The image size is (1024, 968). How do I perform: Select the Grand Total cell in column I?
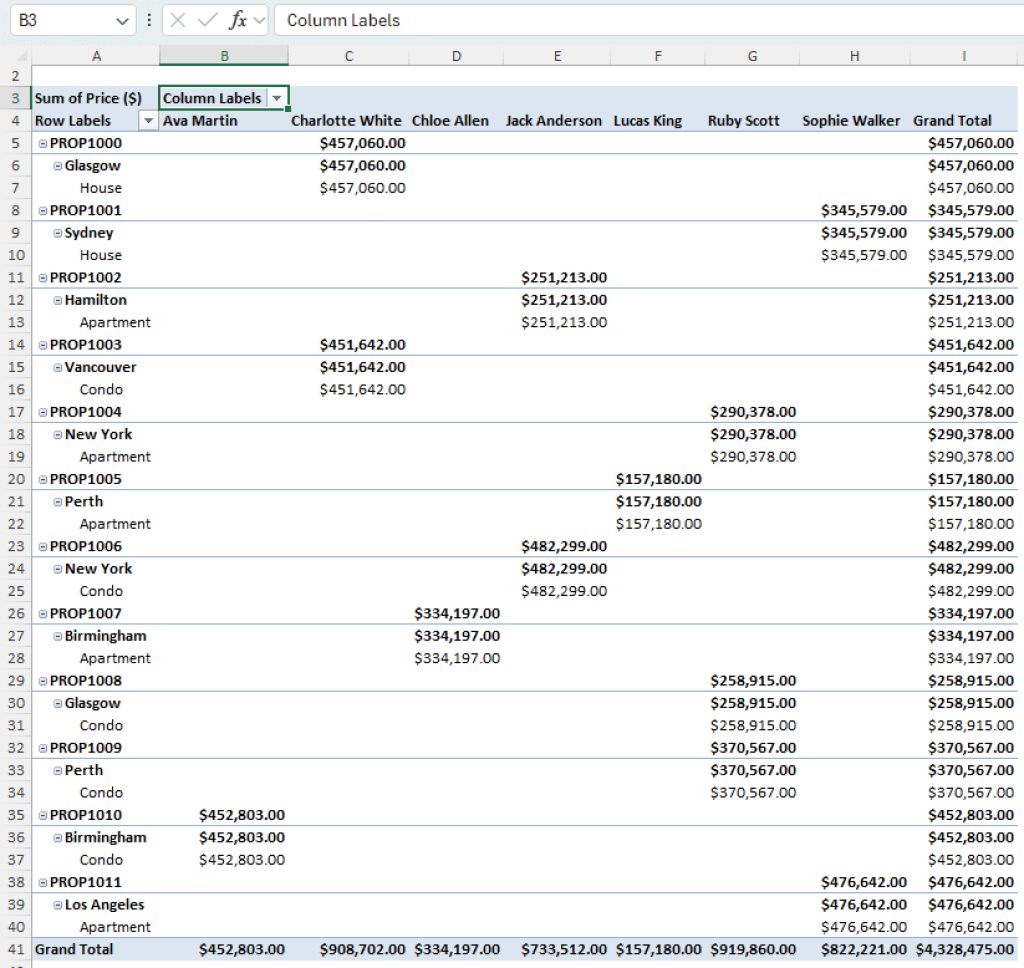tap(963, 949)
